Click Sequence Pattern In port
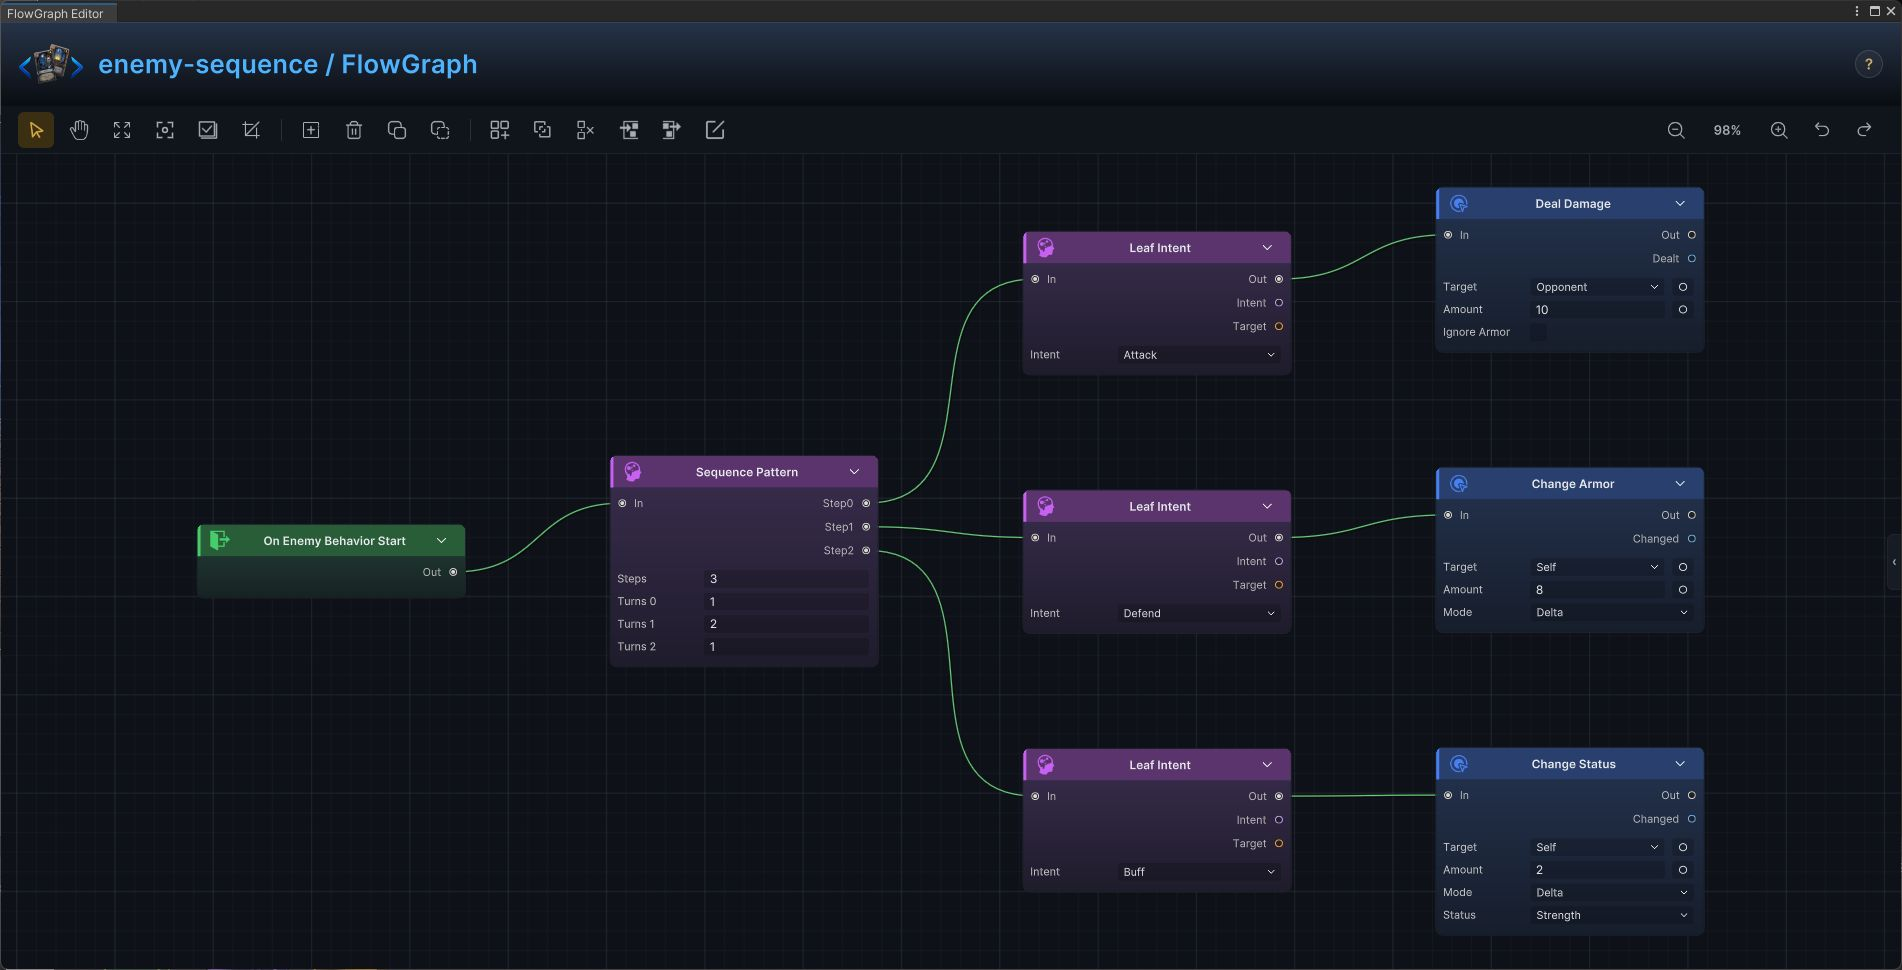Screen dimensions: 1902x970 tap(622, 503)
